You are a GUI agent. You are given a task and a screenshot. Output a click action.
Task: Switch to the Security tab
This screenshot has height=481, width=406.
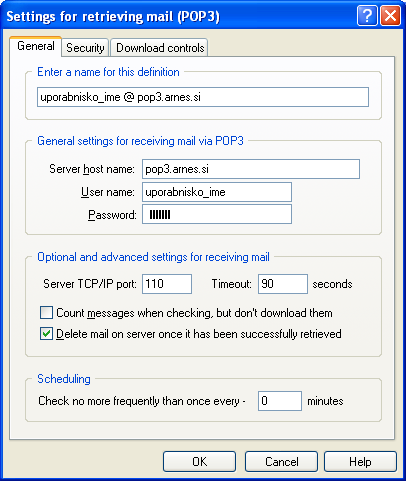click(x=85, y=48)
